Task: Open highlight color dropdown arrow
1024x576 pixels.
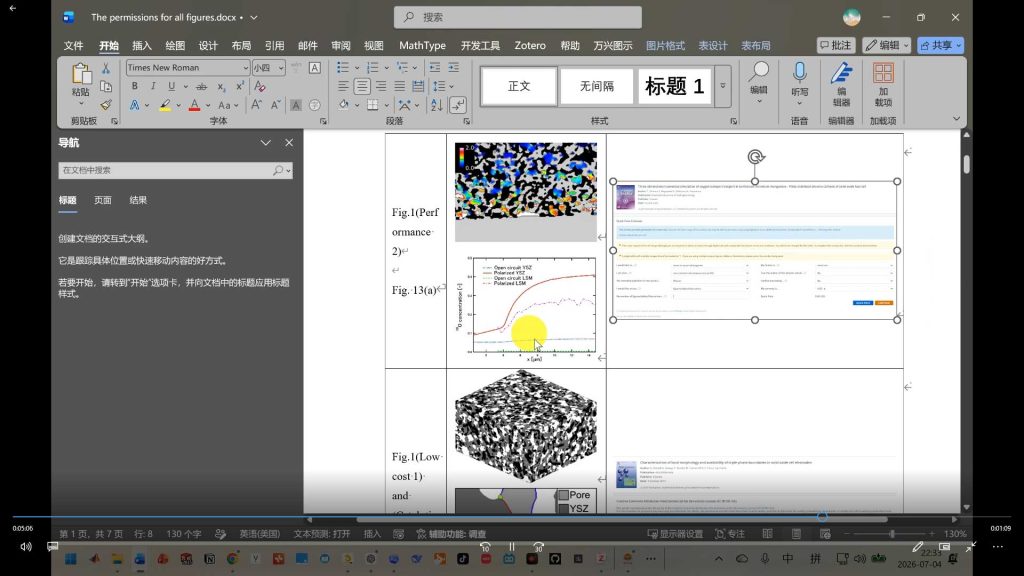Action: click(178, 105)
